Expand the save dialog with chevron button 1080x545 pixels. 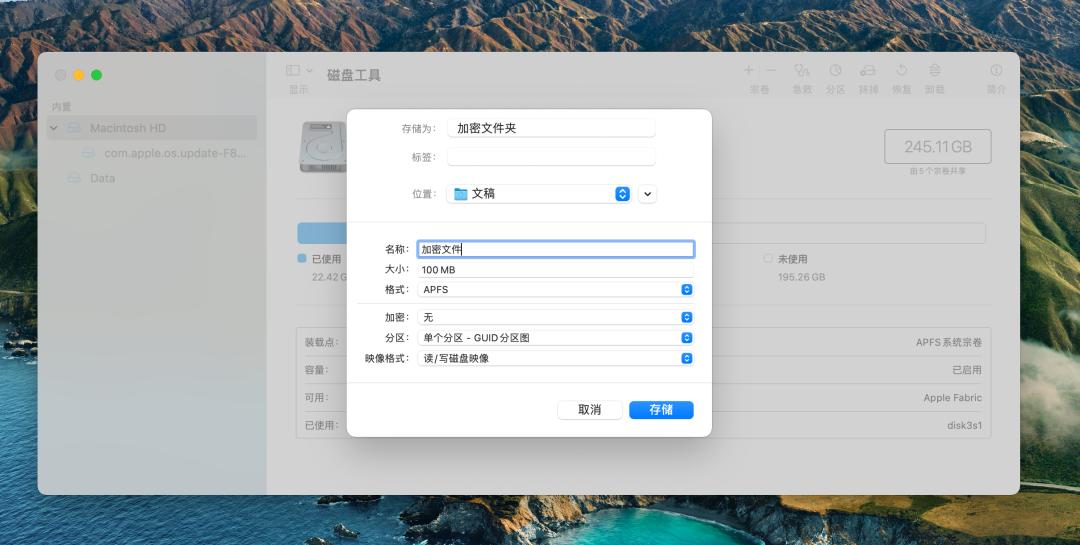coord(647,194)
